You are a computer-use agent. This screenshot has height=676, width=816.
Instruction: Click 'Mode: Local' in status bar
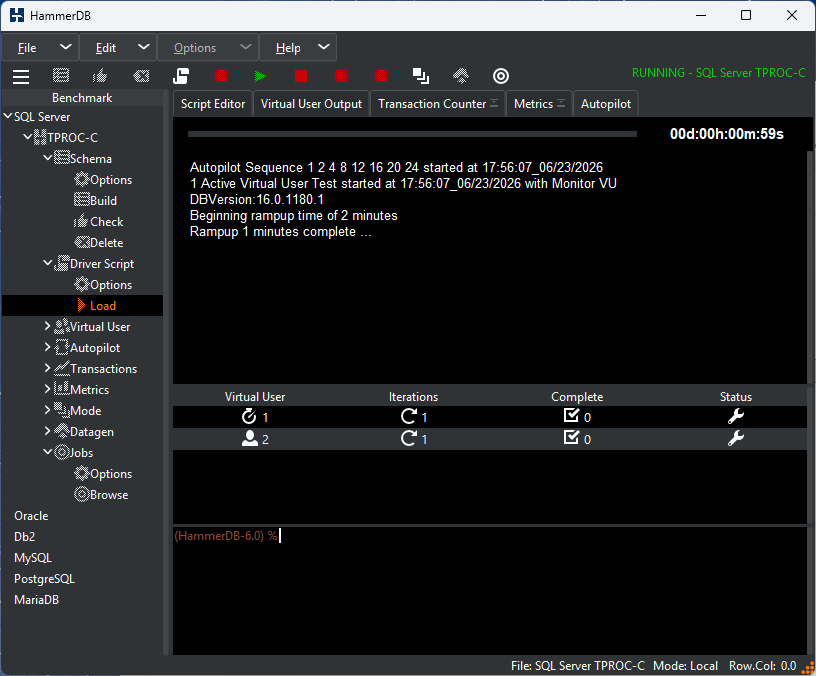coord(685,666)
